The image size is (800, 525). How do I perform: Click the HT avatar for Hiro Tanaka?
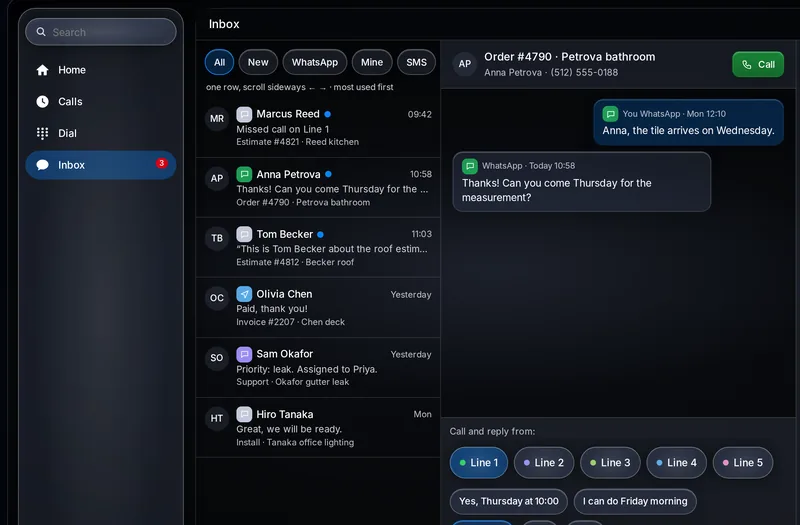pos(217,418)
